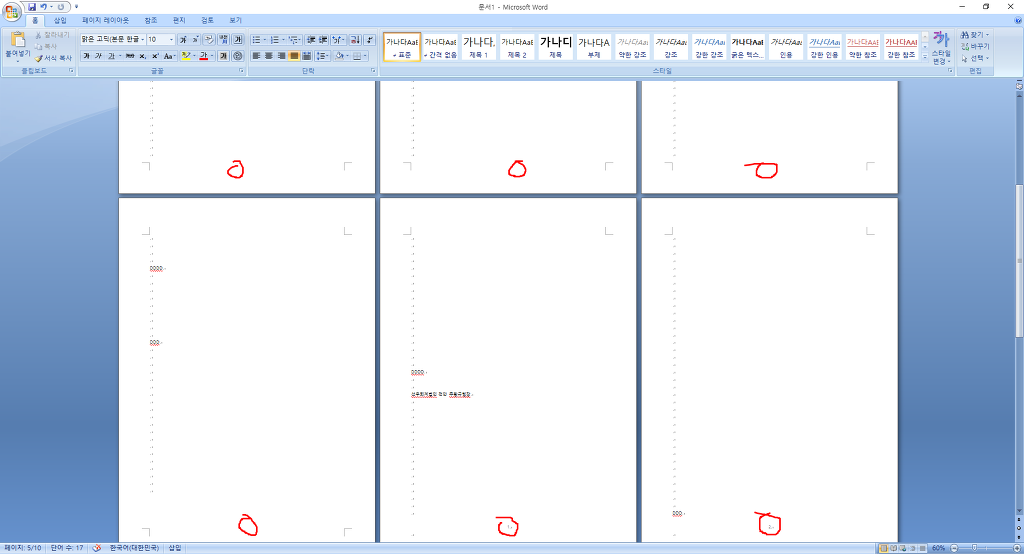Zoom in with the plus button
The width and height of the screenshot is (1024, 554).
(x=1017, y=548)
